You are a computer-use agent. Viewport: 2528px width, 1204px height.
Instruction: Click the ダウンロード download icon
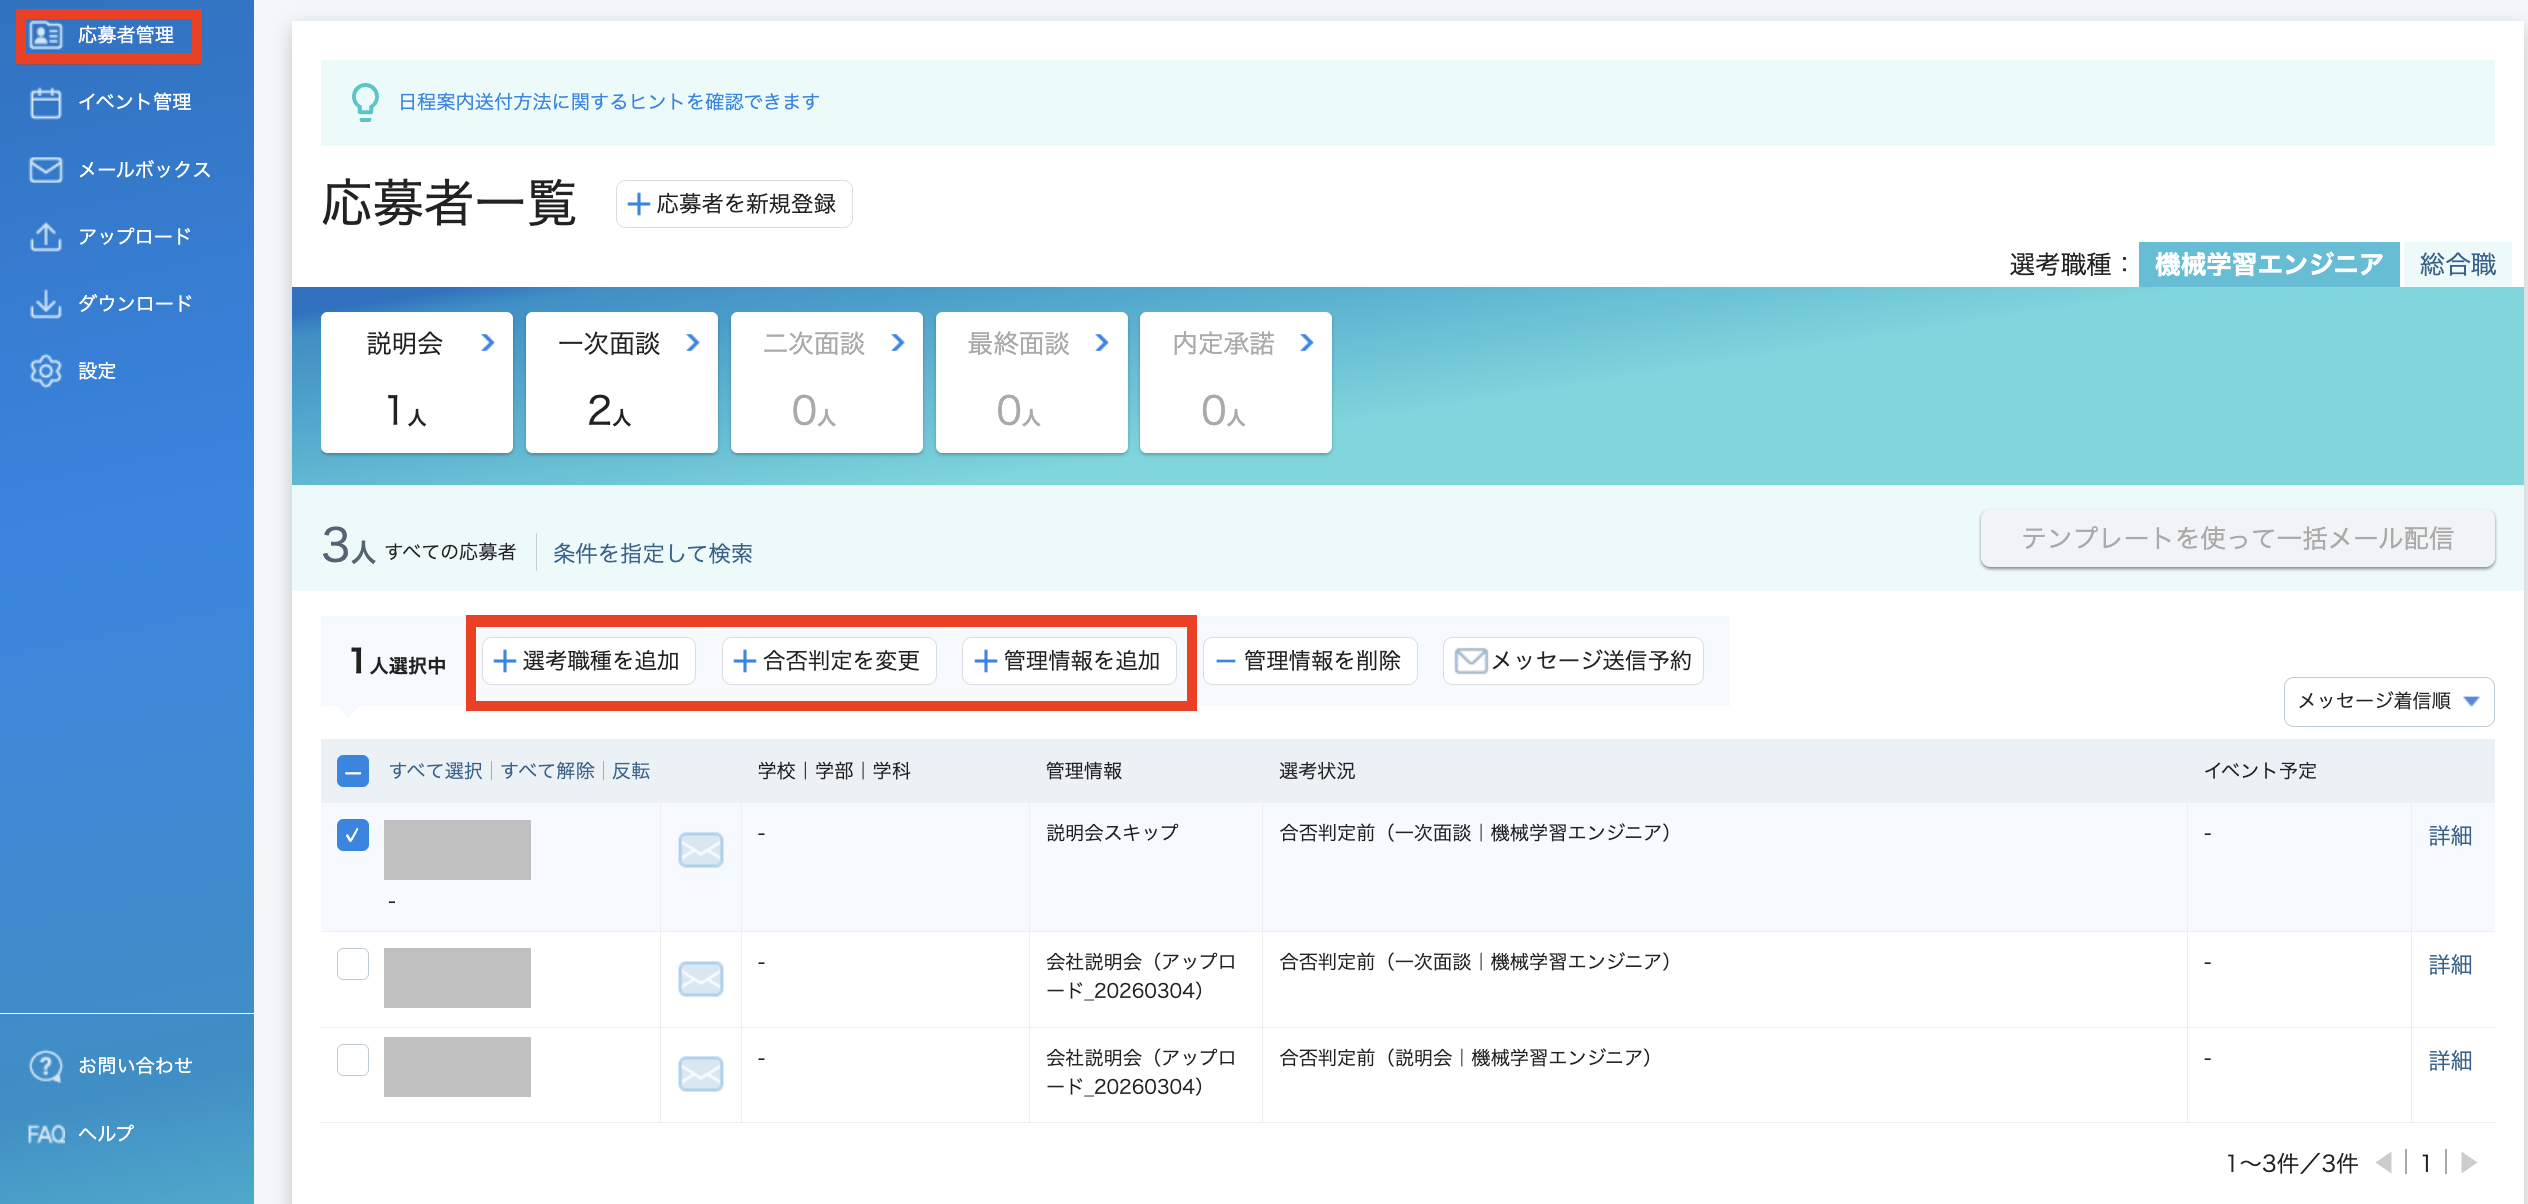pos(45,303)
